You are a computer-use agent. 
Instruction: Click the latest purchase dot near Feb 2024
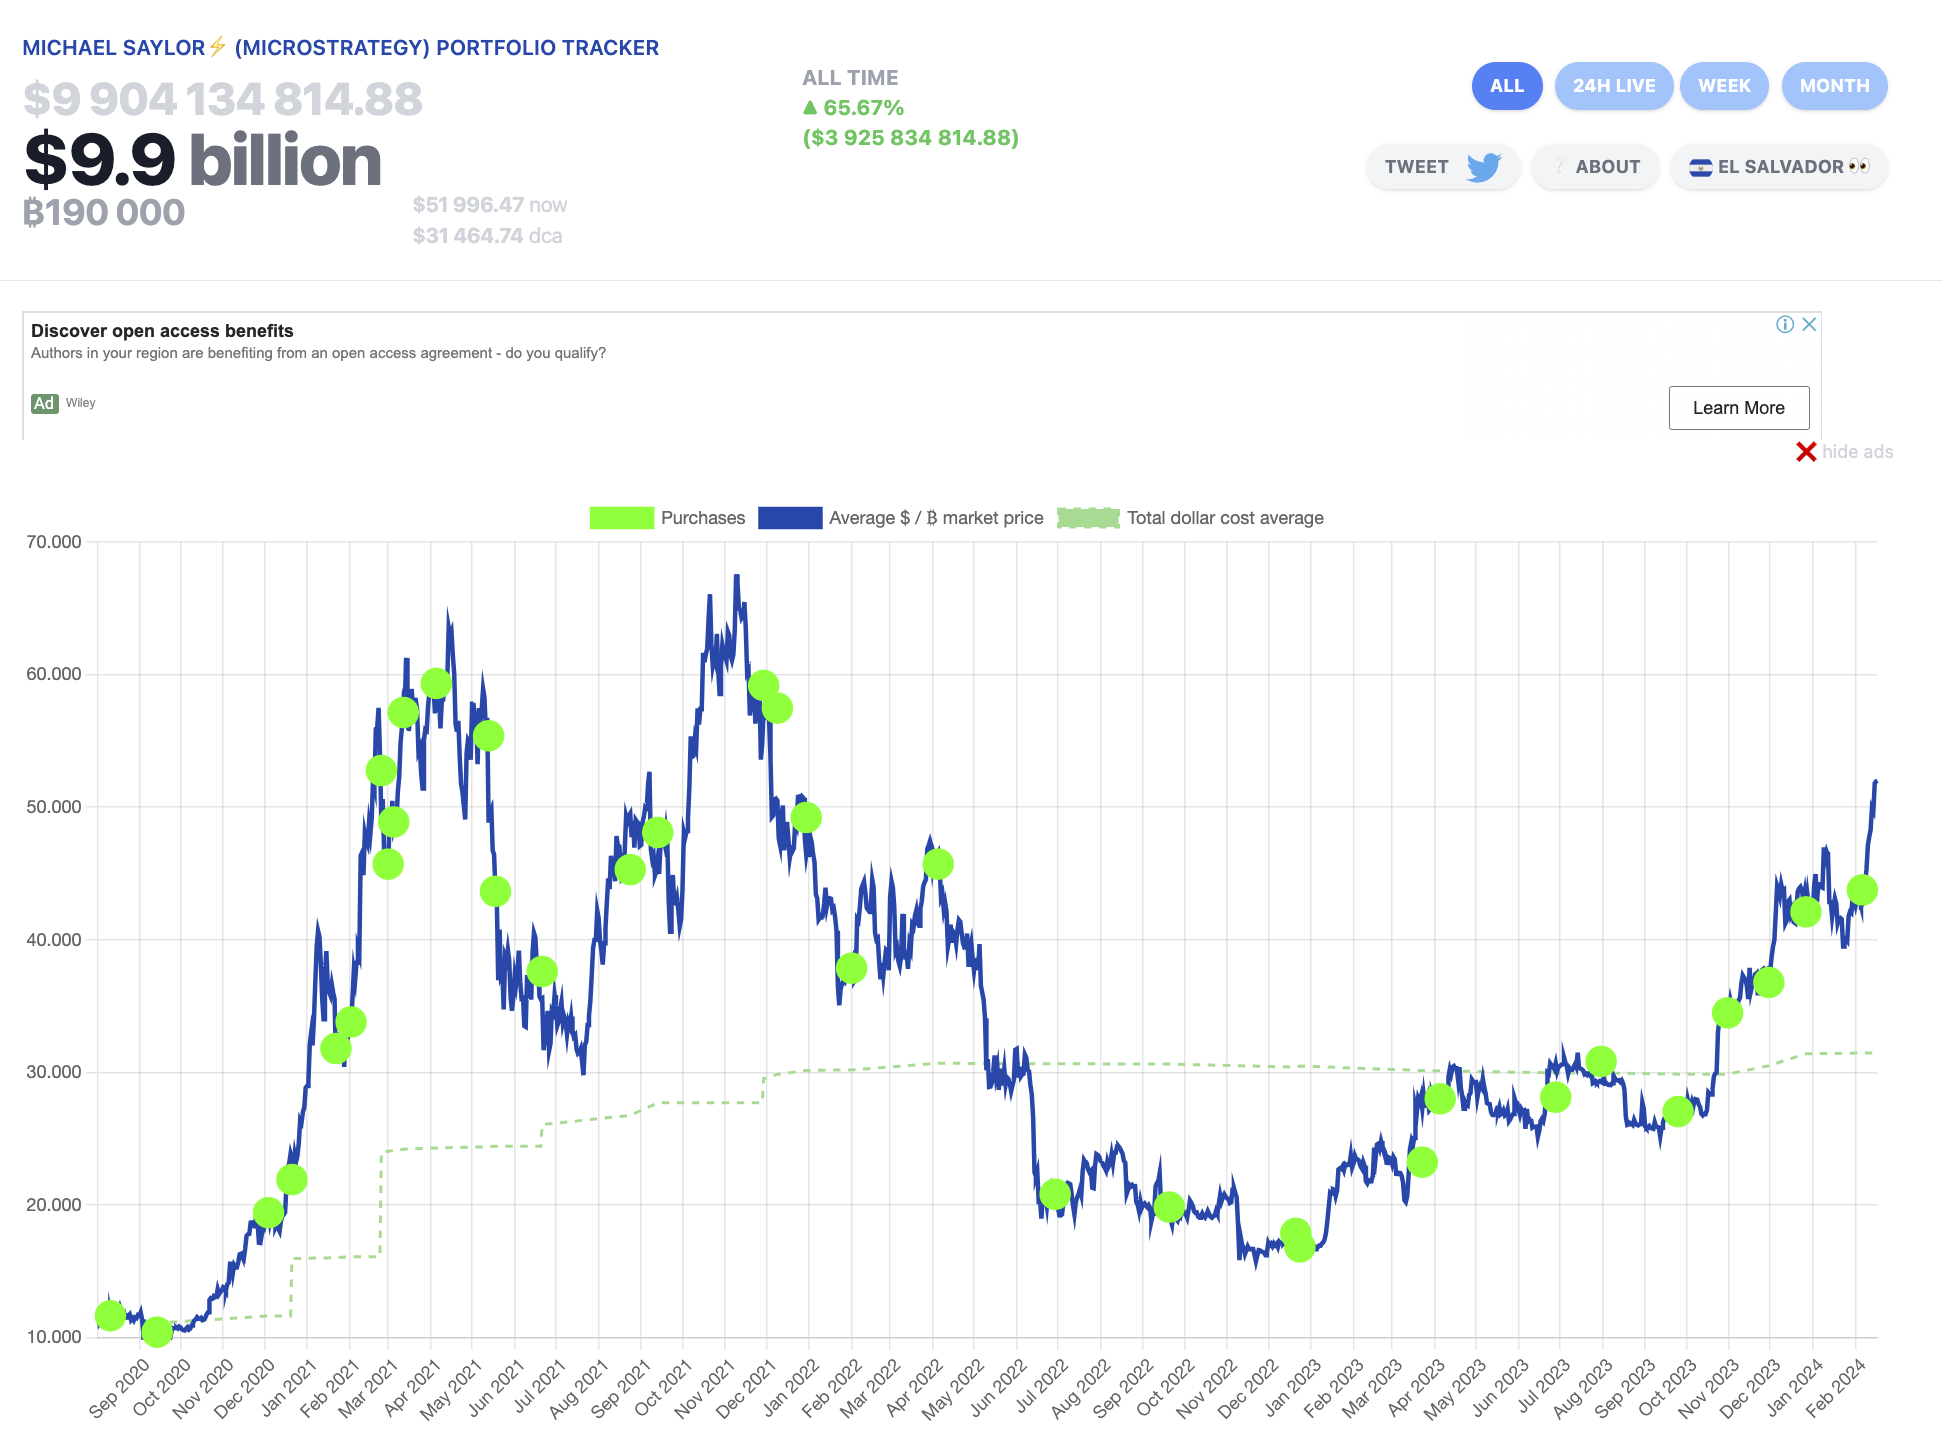[x=1862, y=889]
